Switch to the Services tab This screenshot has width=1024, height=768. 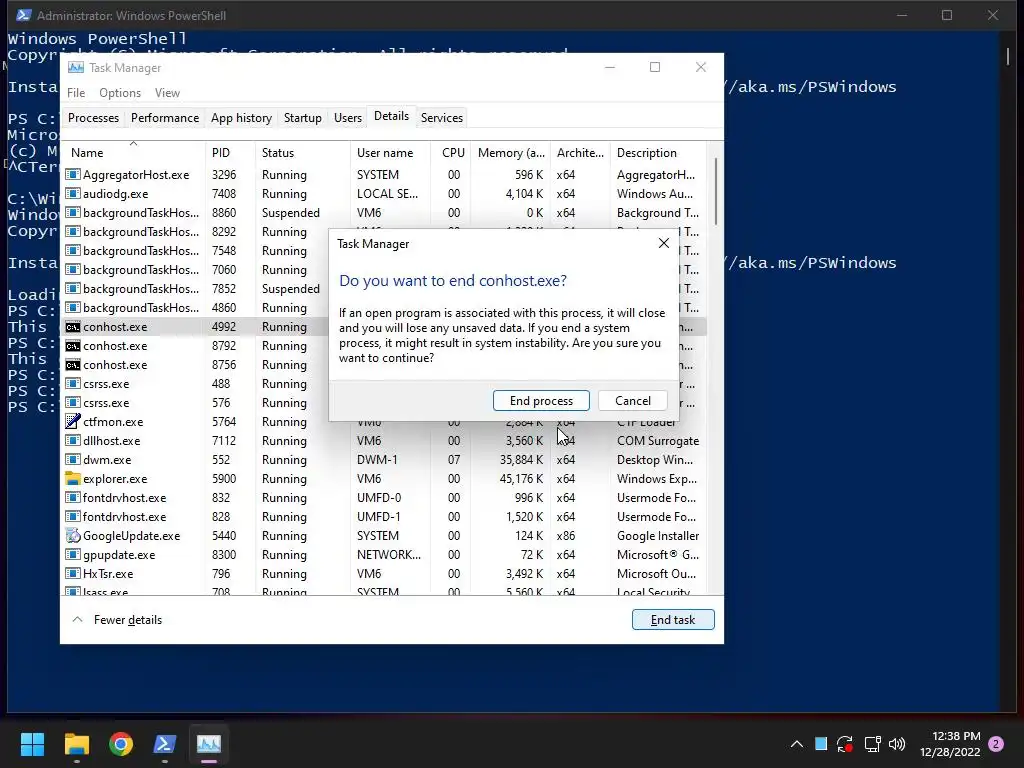pos(441,118)
